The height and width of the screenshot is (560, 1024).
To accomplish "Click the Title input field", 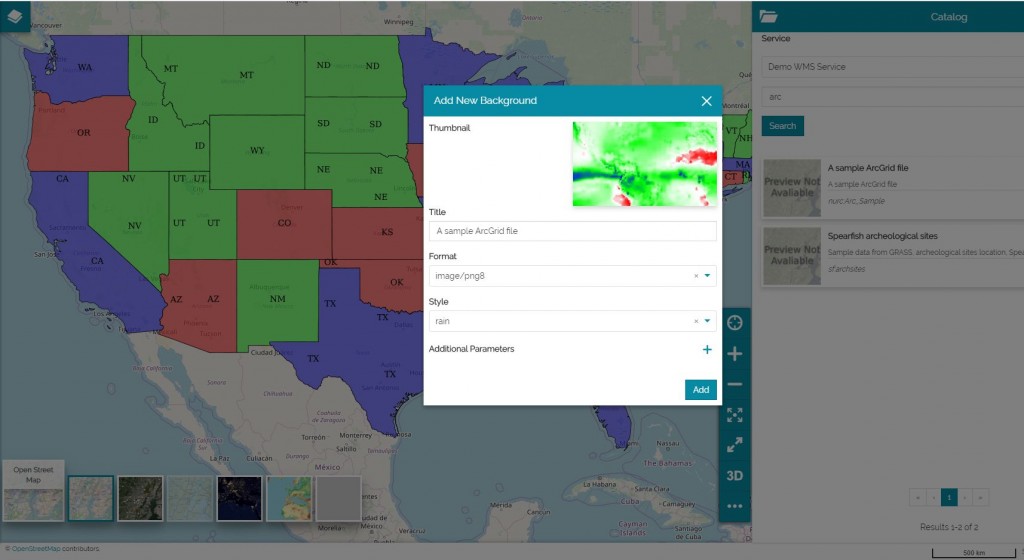I will coord(572,231).
